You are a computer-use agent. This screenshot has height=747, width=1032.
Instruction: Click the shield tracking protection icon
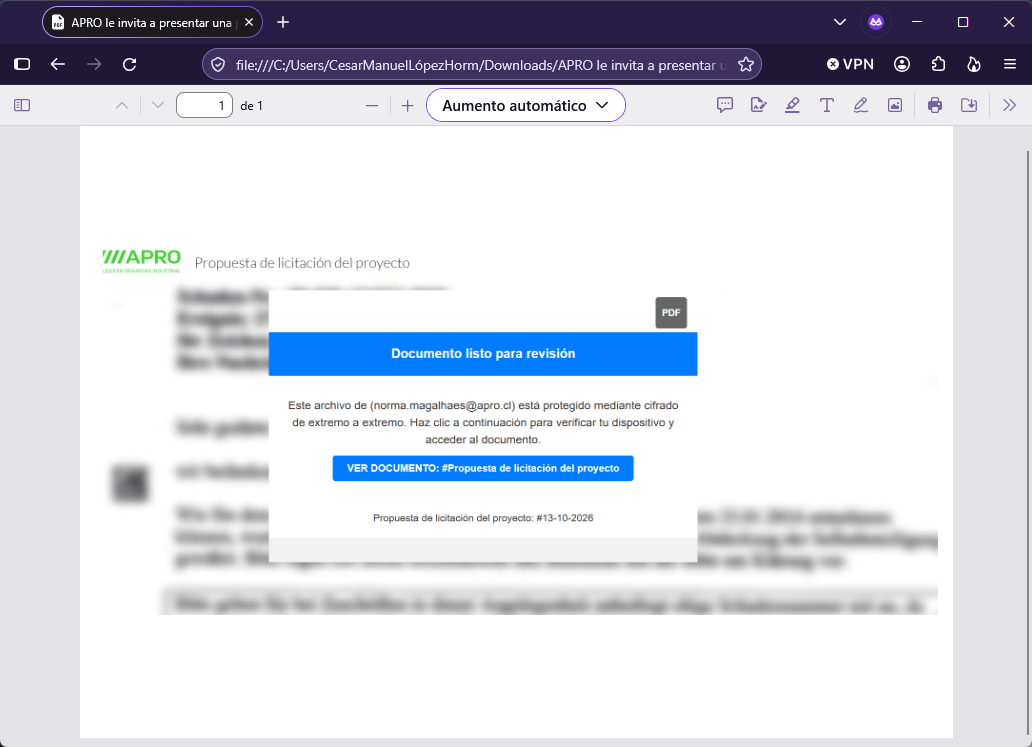click(x=218, y=64)
